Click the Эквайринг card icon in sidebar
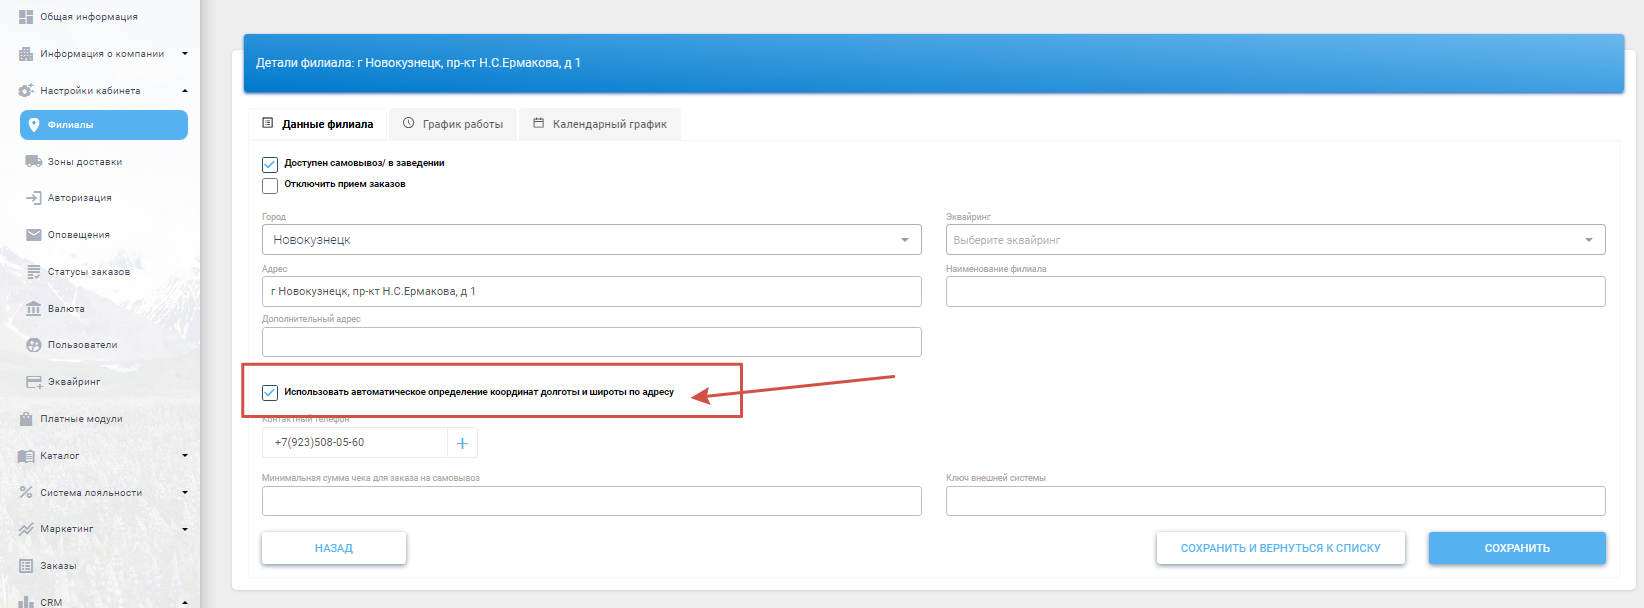Screen dimensions: 1644x608 (x=33, y=382)
